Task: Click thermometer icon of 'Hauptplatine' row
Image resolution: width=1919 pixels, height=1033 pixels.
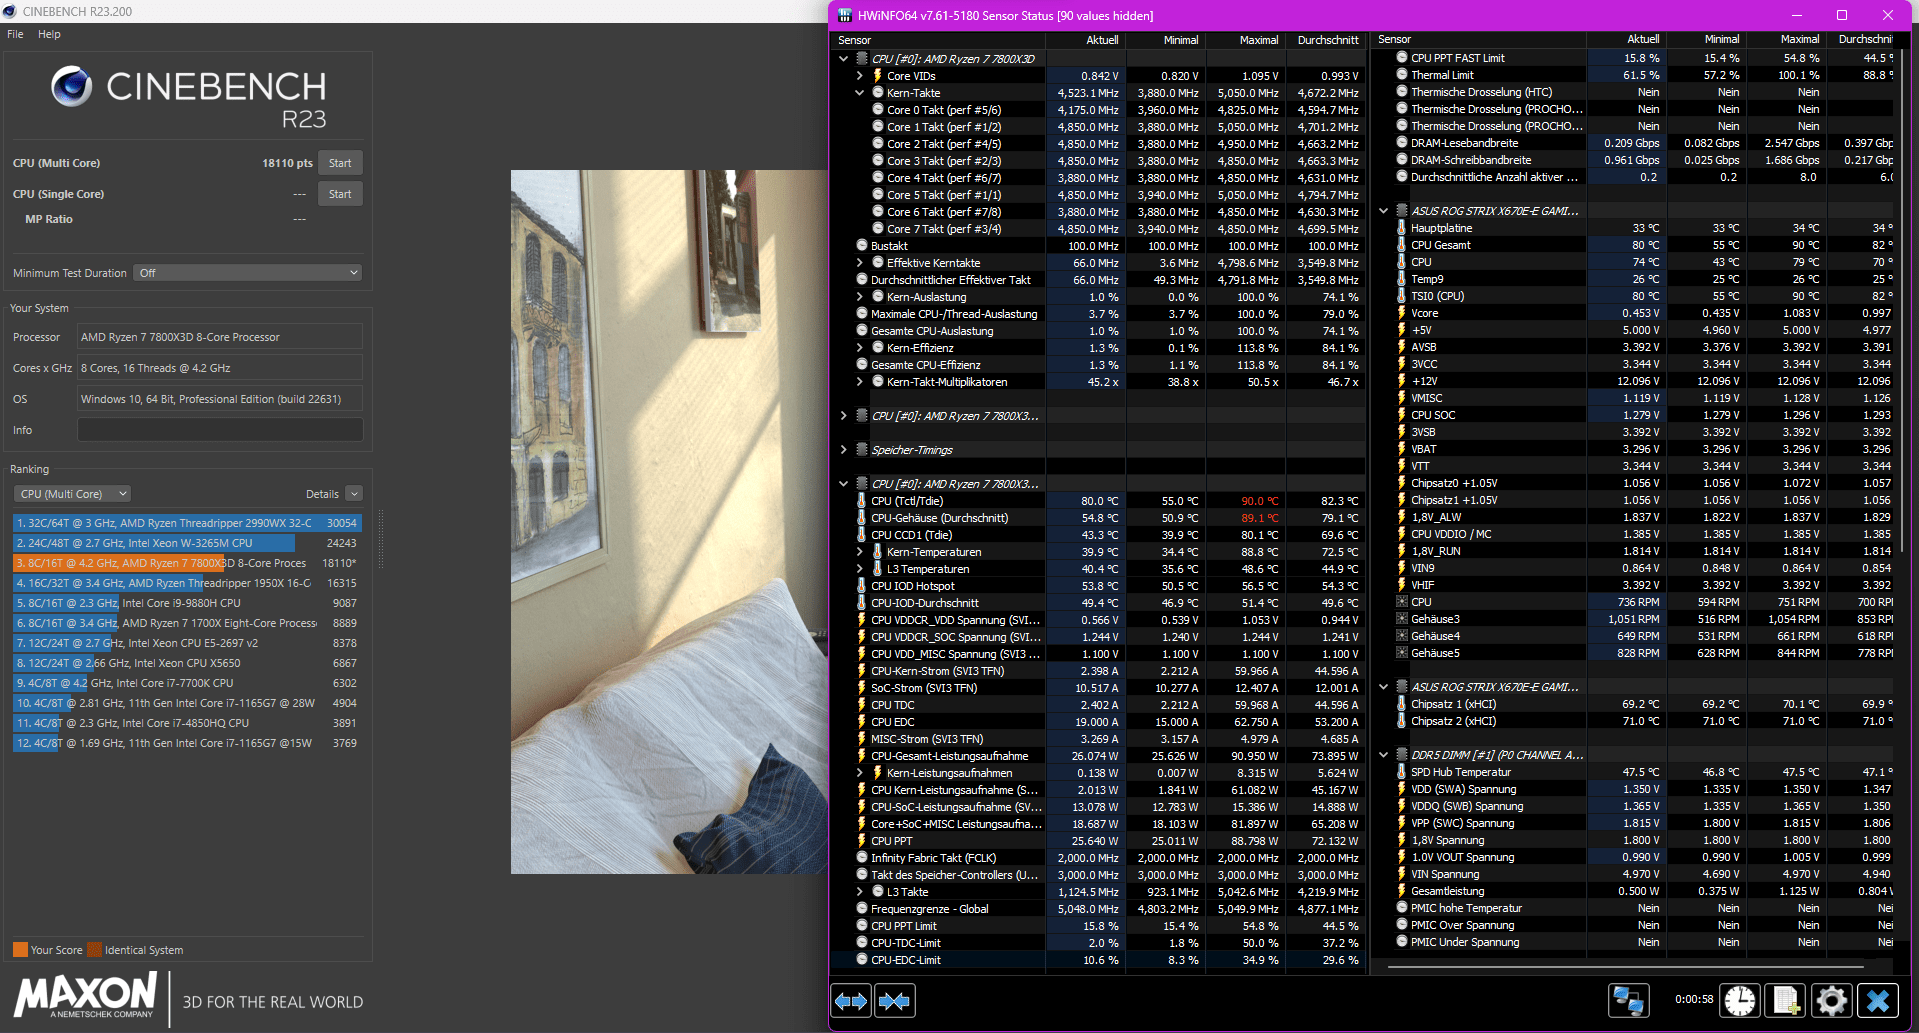Action: 1401,228
